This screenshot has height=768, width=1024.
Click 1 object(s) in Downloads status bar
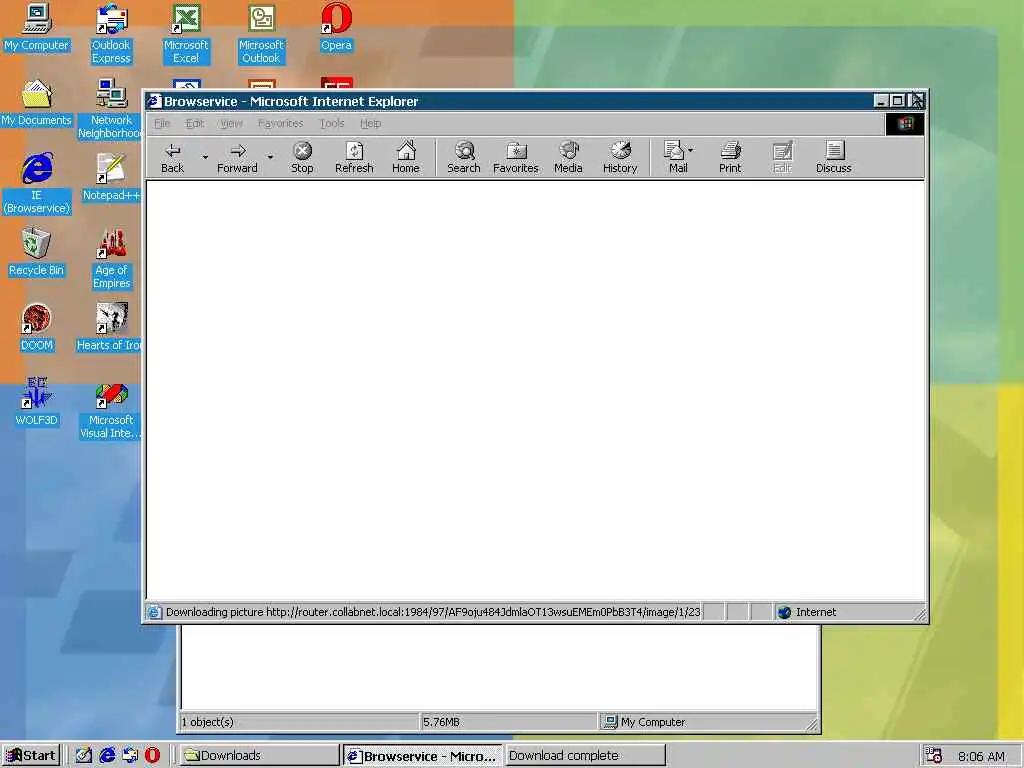tap(208, 722)
